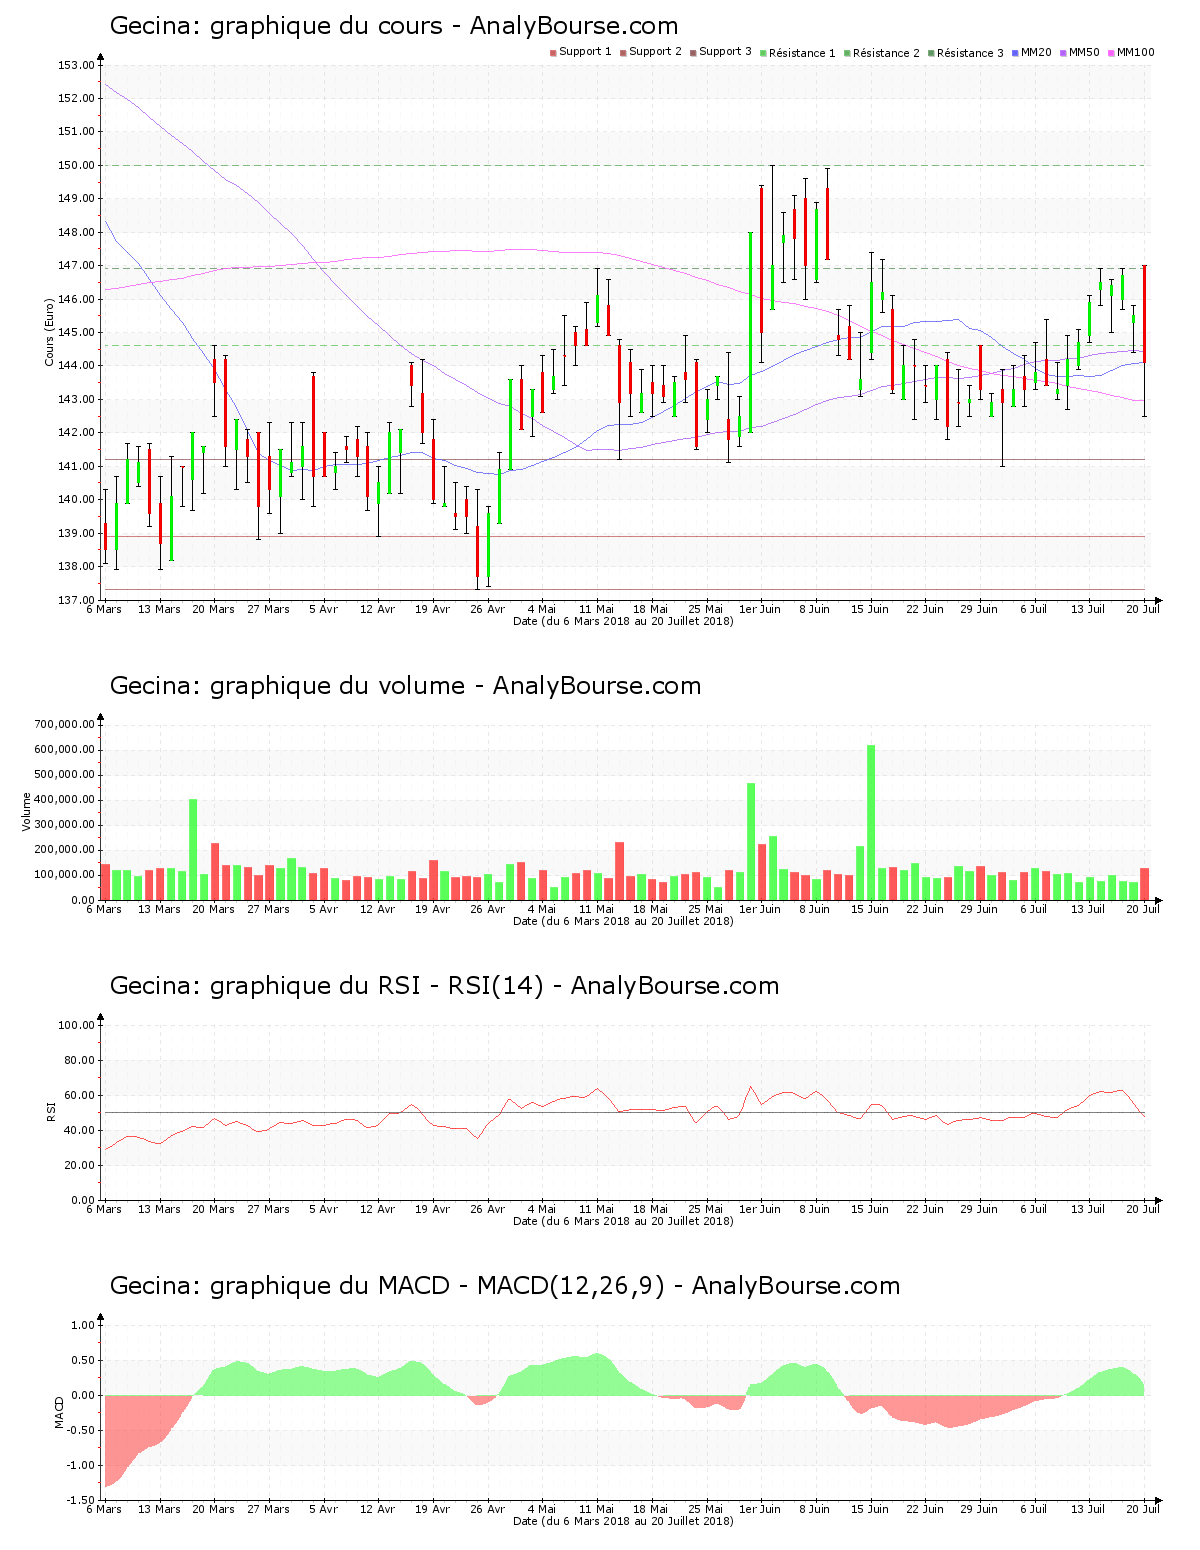
Task: Click the vertical 'Volume' axis title
Action: point(26,811)
